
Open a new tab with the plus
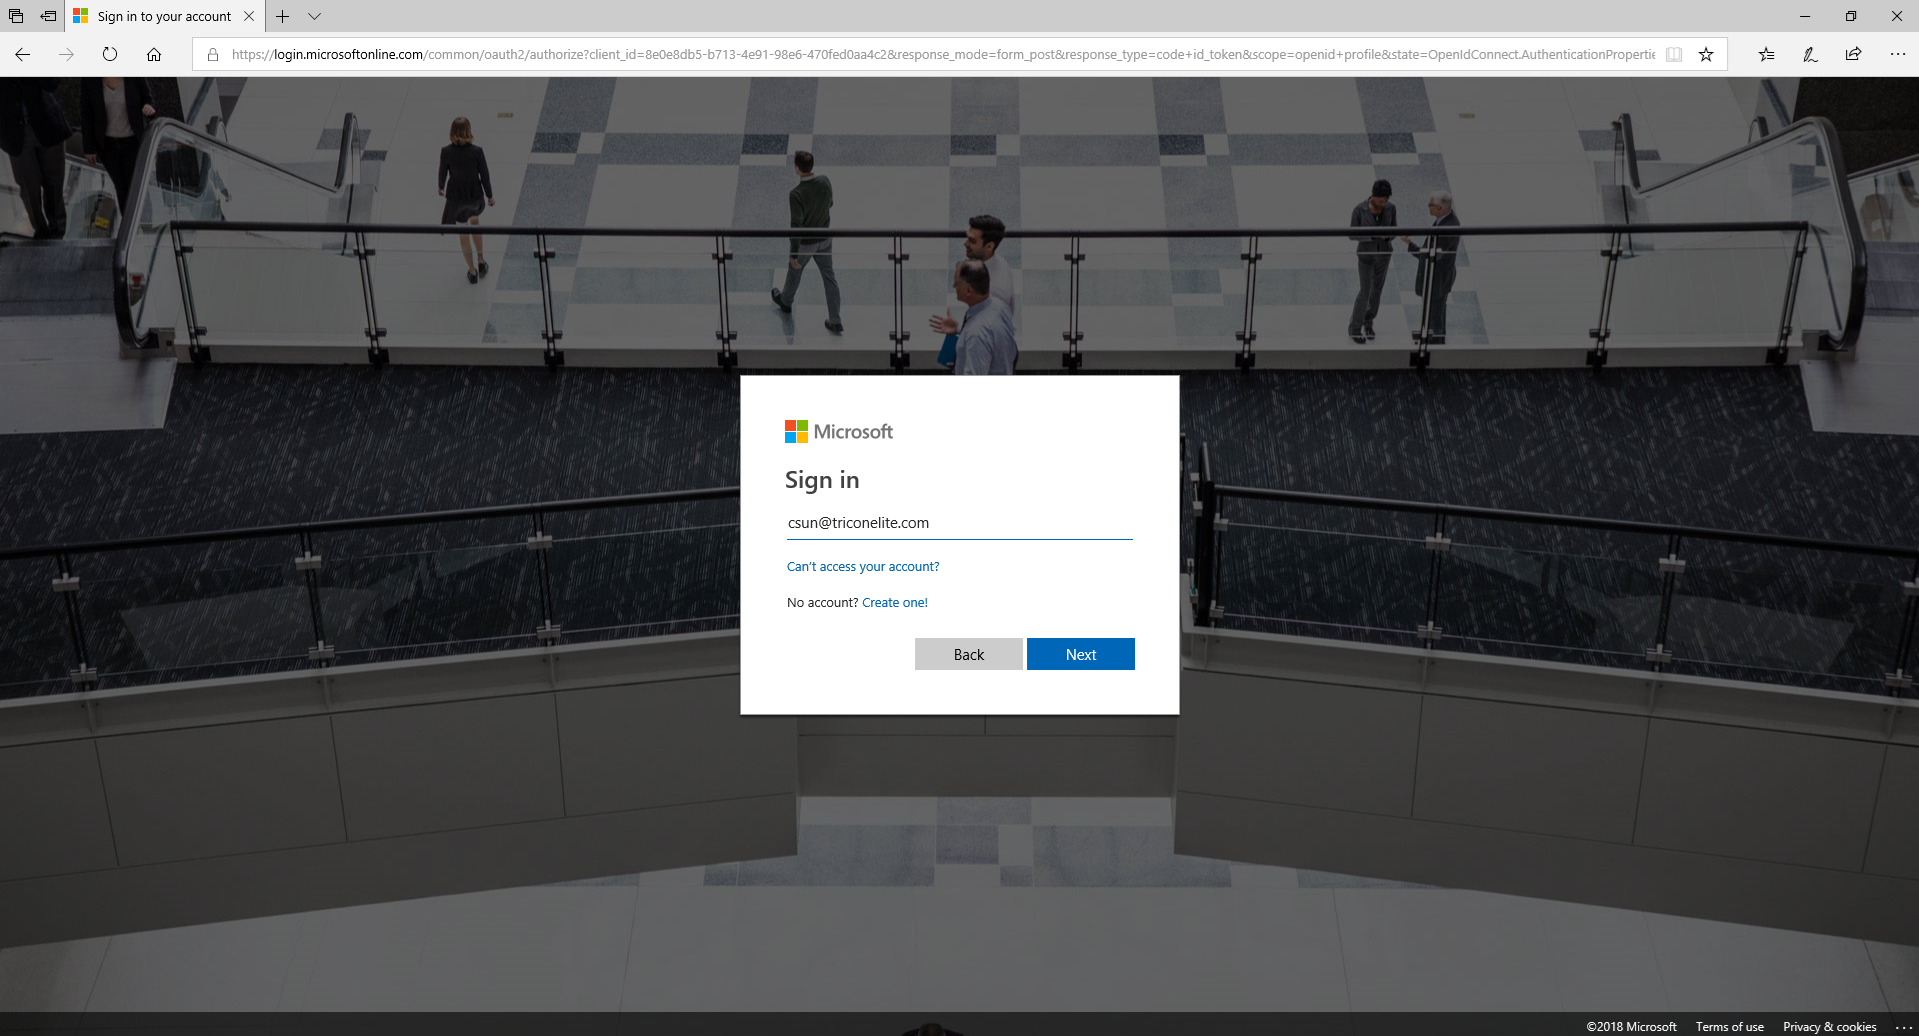[283, 16]
